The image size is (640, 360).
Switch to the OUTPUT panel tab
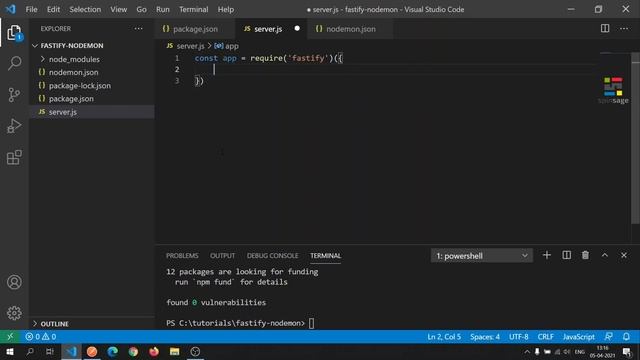[222, 256]
